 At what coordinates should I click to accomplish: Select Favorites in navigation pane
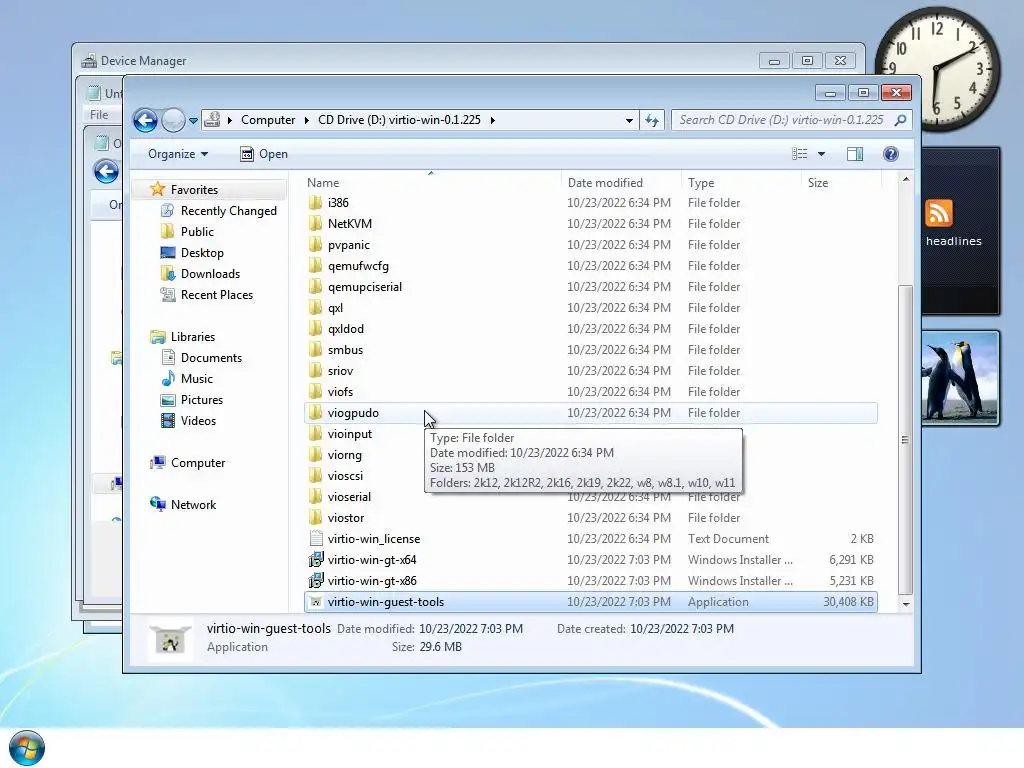[x=193, y=190]
